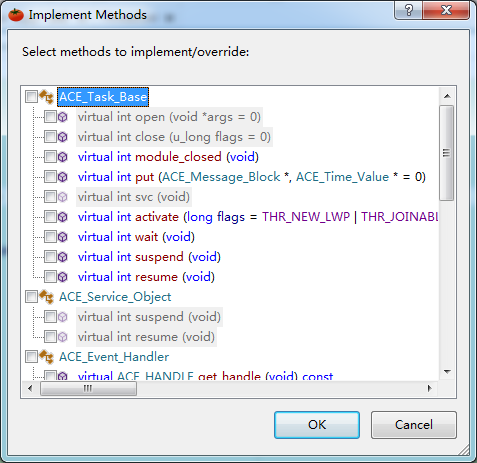Tick the checkbox for ACE_Task_Base

(x=31, y=97)
